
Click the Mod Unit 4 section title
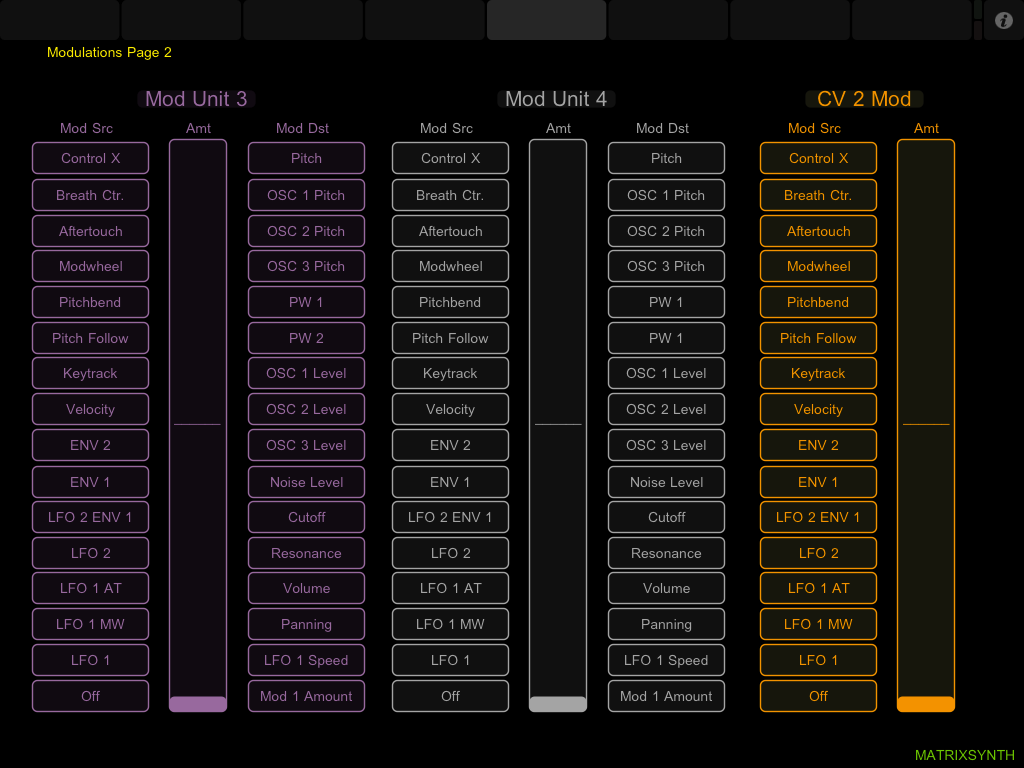pyautogui.click(x=556, y=99)
